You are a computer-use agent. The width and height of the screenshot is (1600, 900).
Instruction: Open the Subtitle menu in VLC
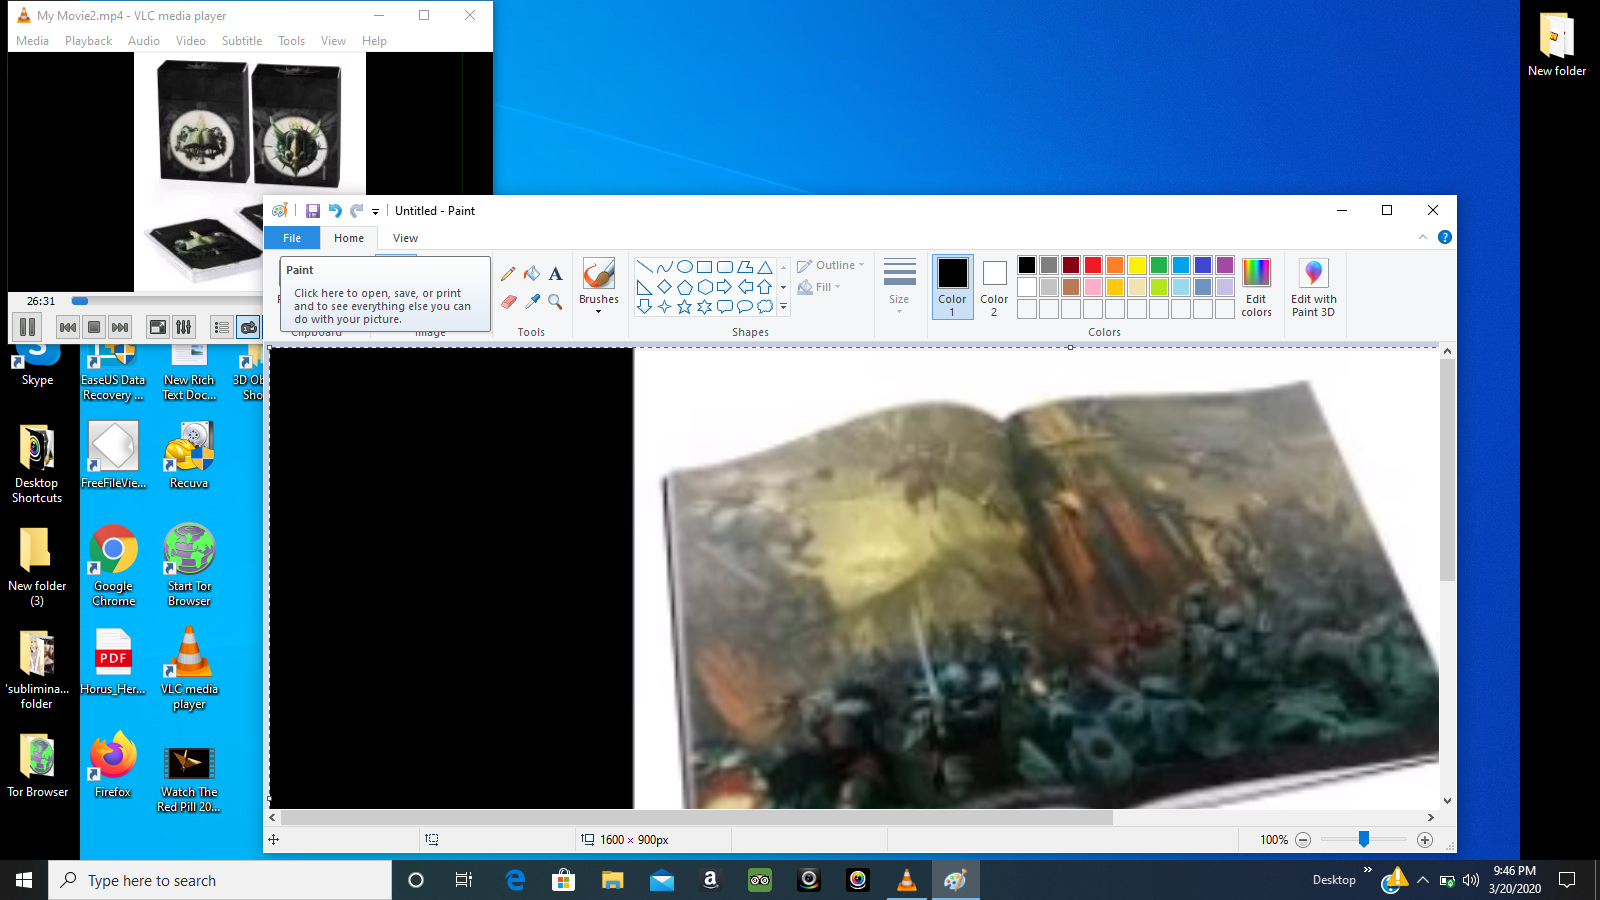click(242, 41)
